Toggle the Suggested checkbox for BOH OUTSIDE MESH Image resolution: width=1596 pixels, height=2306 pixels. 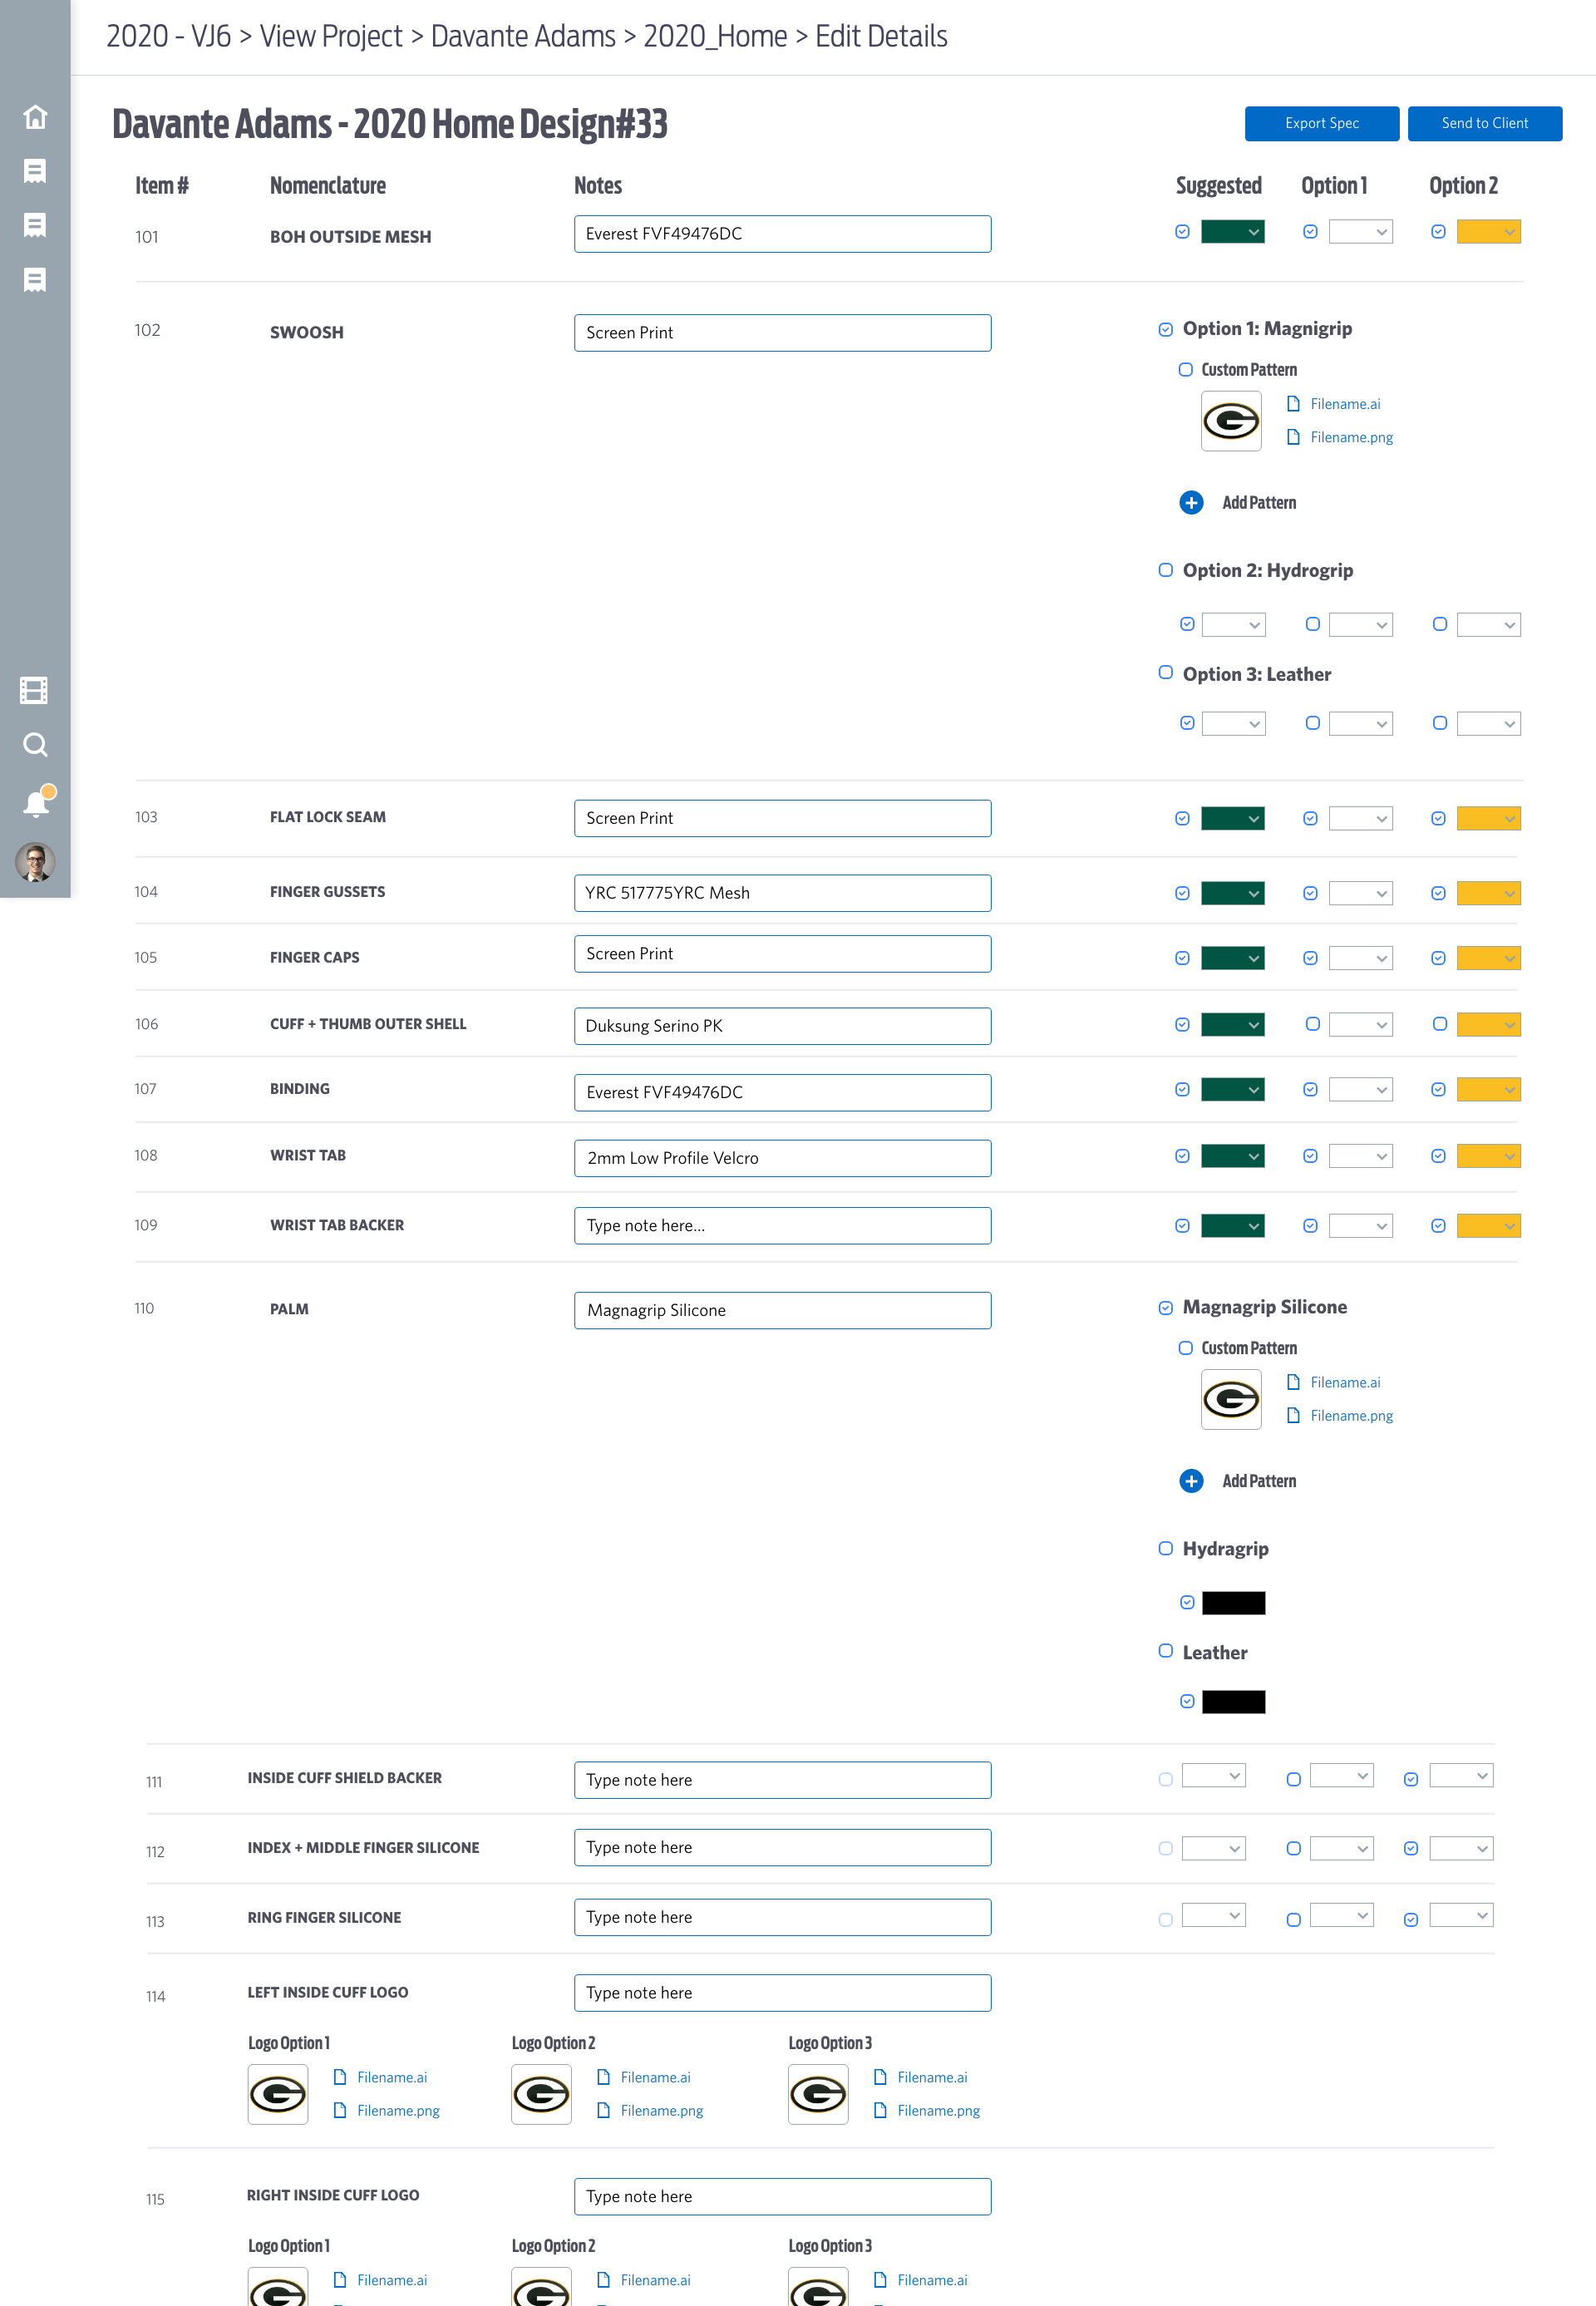1182,231
